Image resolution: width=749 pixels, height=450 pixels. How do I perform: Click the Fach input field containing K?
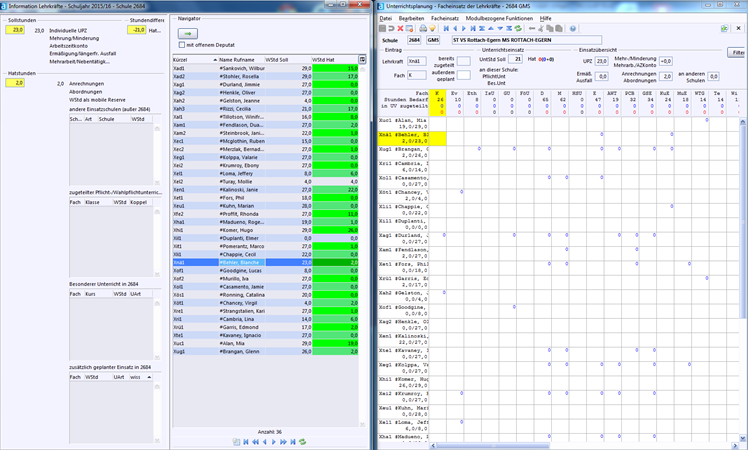pyautogui.click(x=417, y=75)
